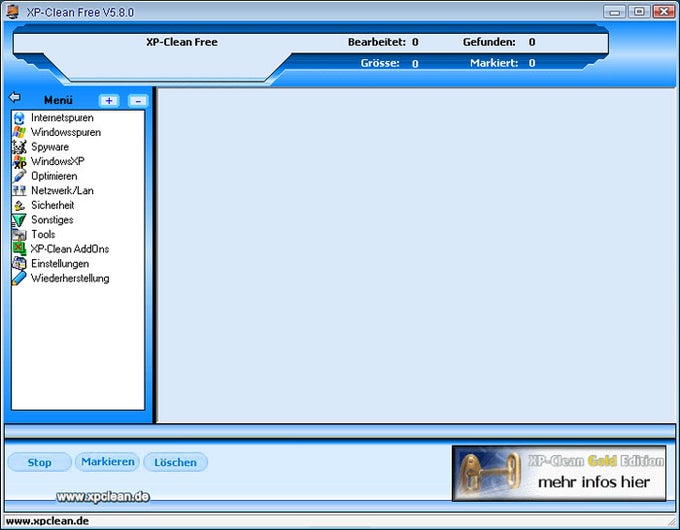Click the Windowsspuren flag icon
Screen dimensions: 680x530
(19, 132)
